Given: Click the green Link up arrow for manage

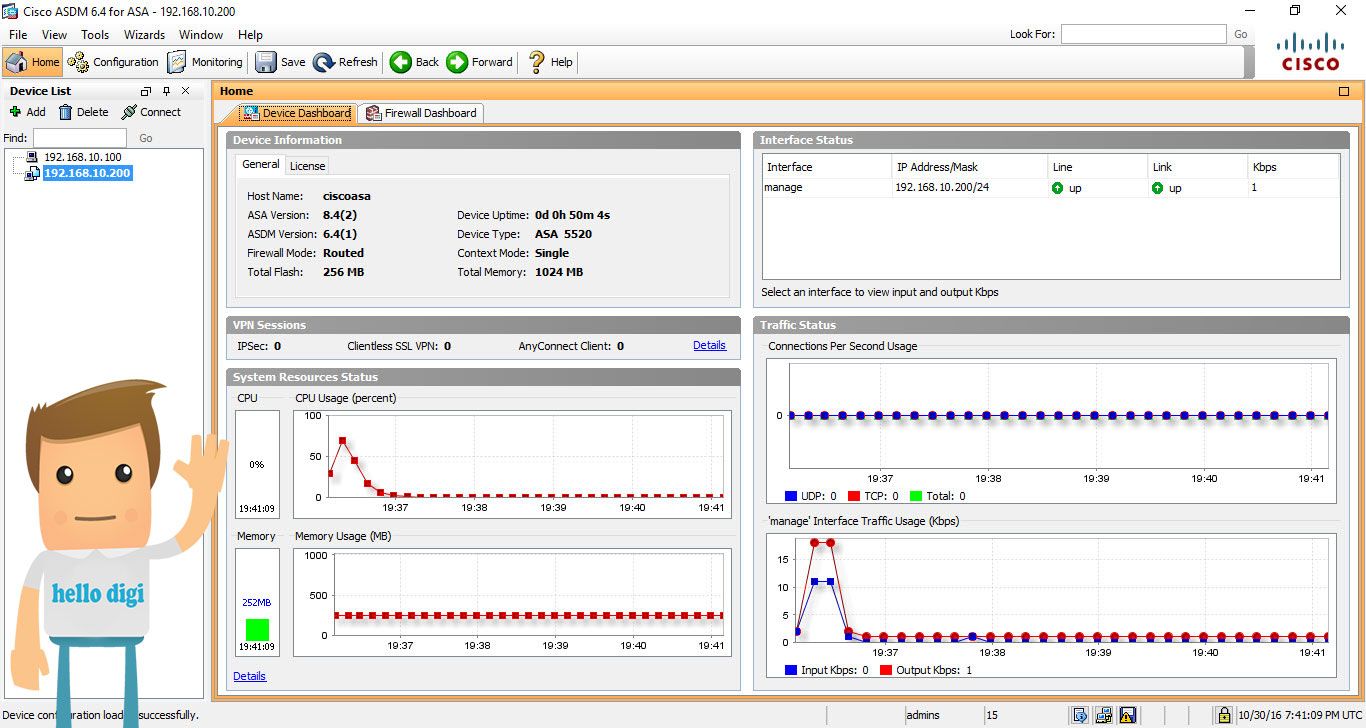Looking at the screenshot, I should tap(1158, 188).
